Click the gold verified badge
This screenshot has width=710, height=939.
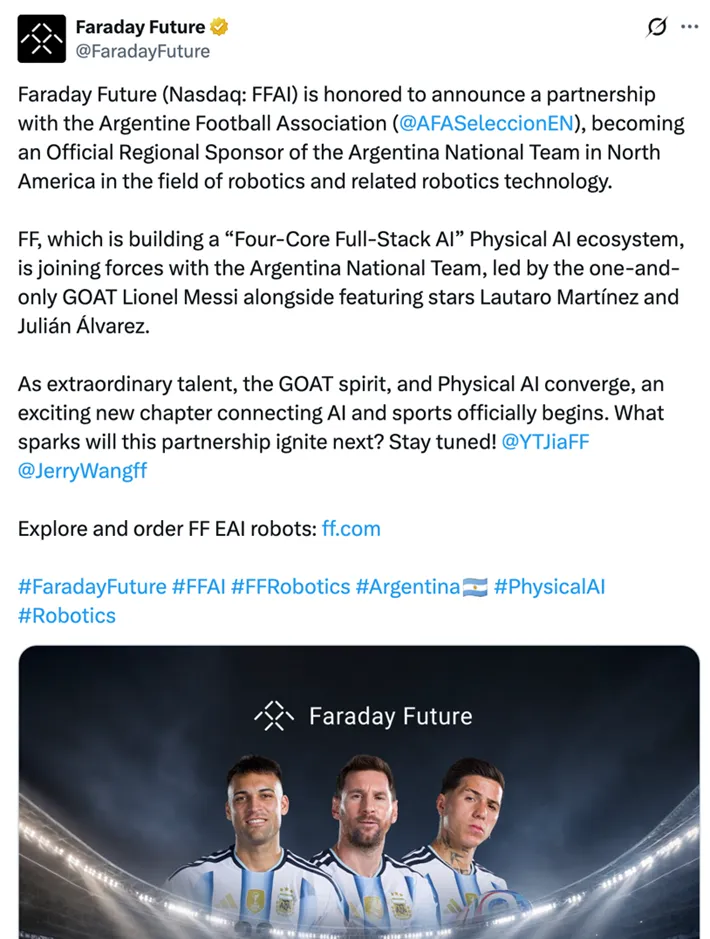219,27
